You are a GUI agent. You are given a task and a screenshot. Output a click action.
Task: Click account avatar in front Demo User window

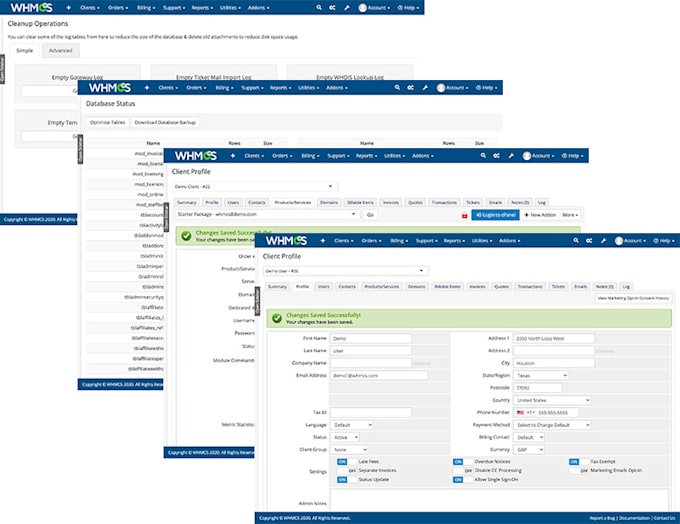point(619,241)
